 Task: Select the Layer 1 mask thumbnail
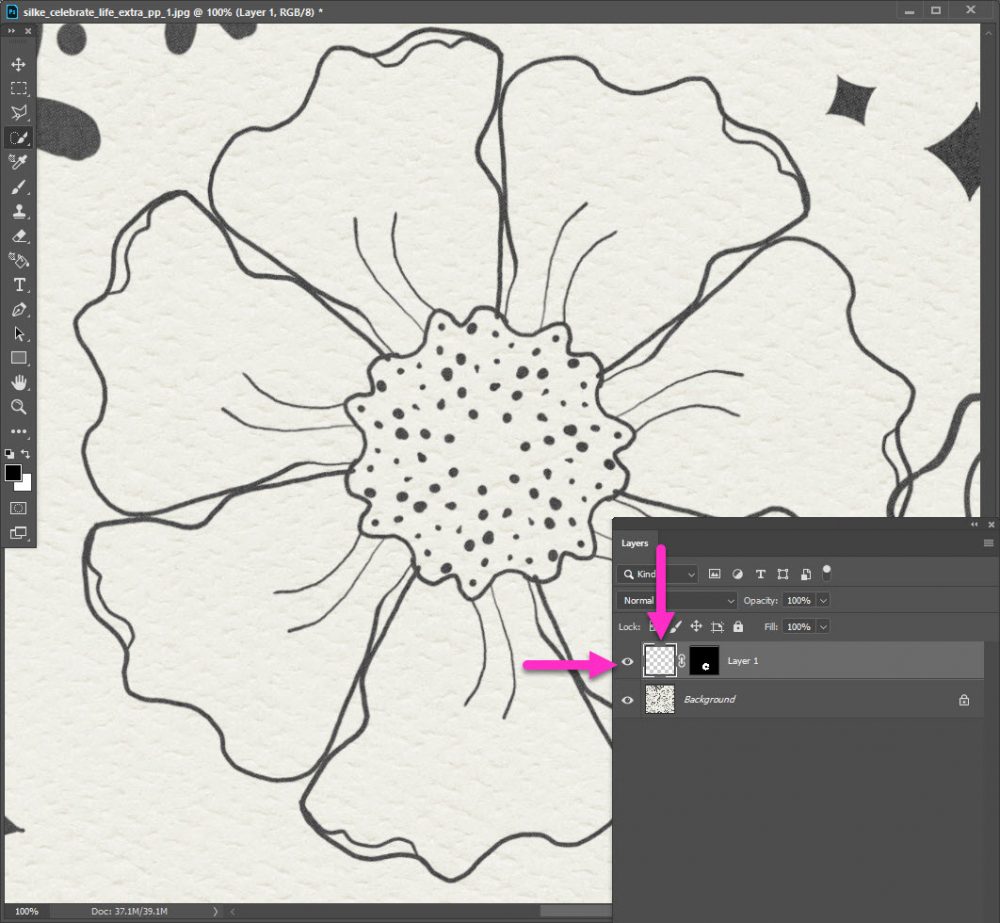(x=705, y=661)
